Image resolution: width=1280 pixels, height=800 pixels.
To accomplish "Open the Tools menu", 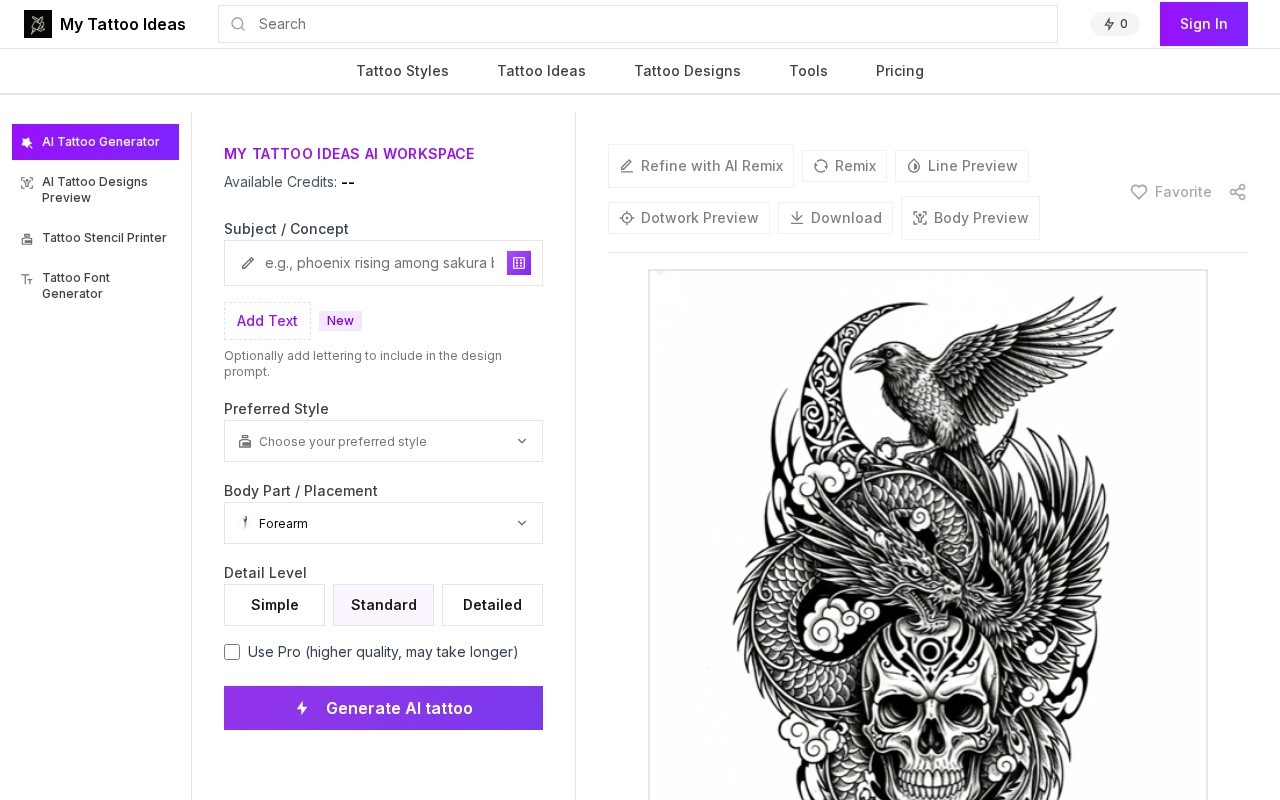I will (808, 71).
